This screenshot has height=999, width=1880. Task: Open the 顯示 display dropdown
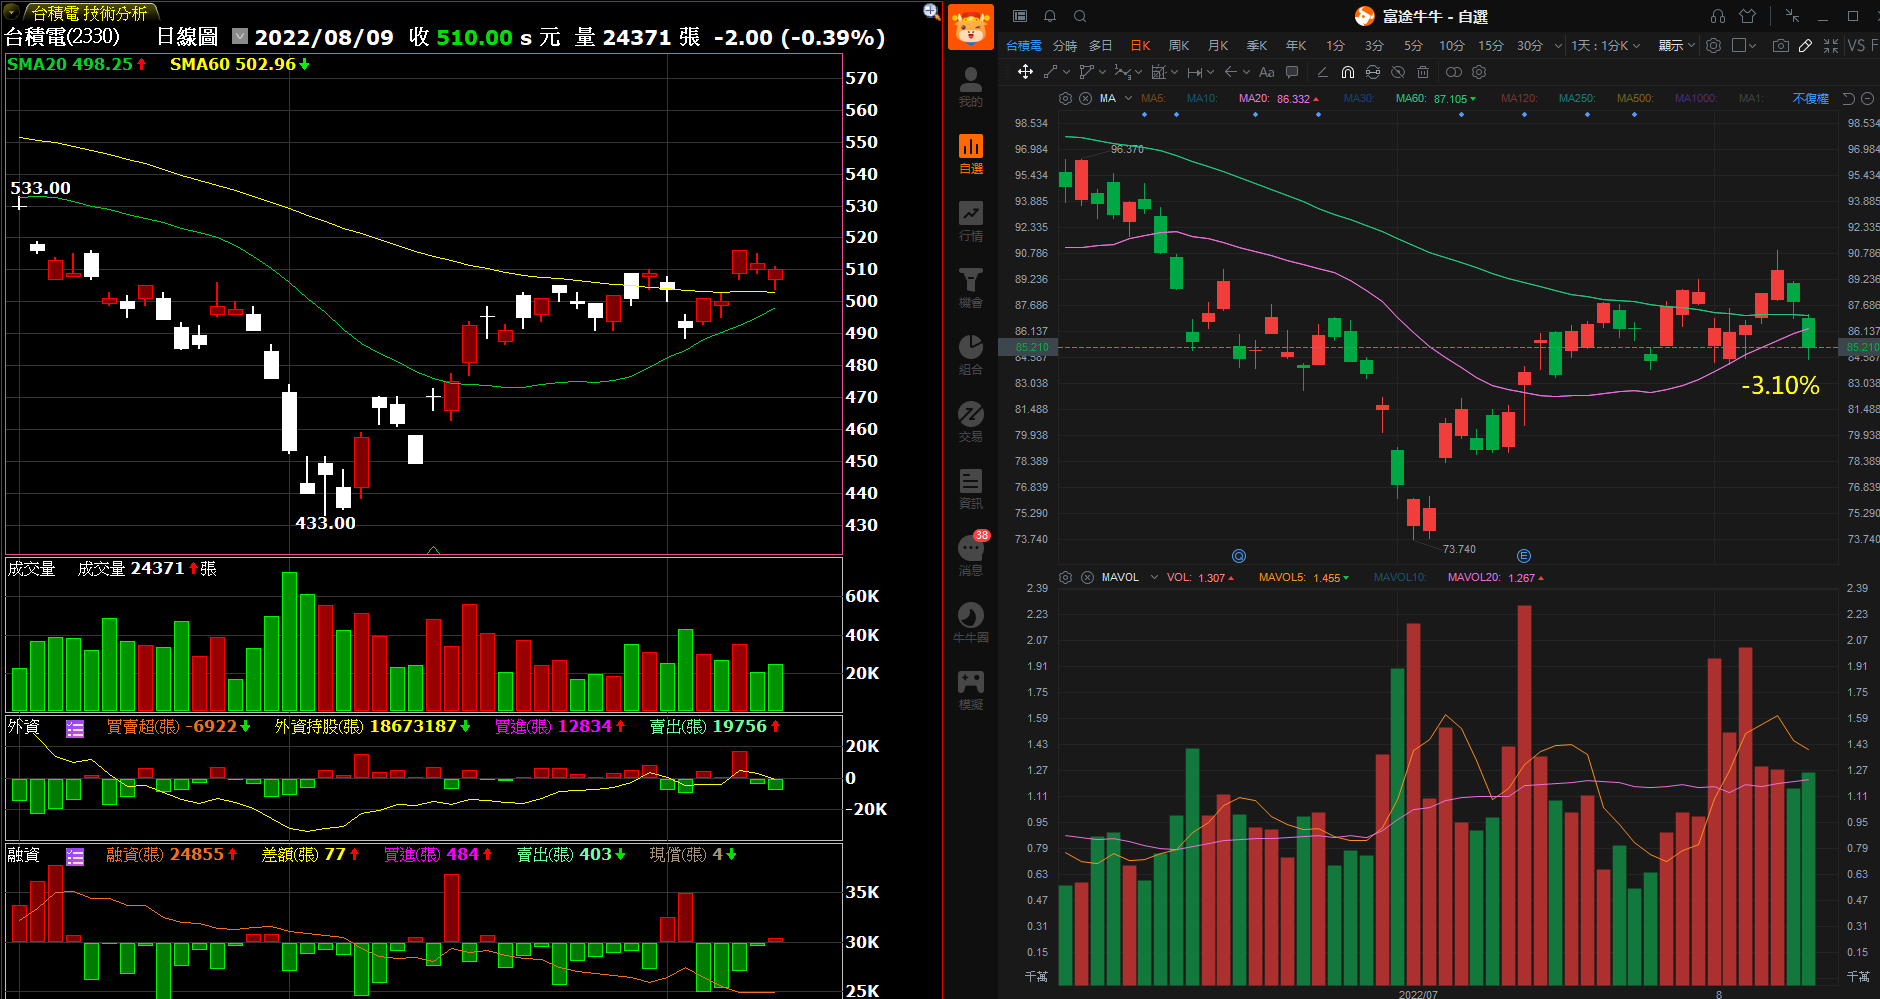coord(1677,45)
